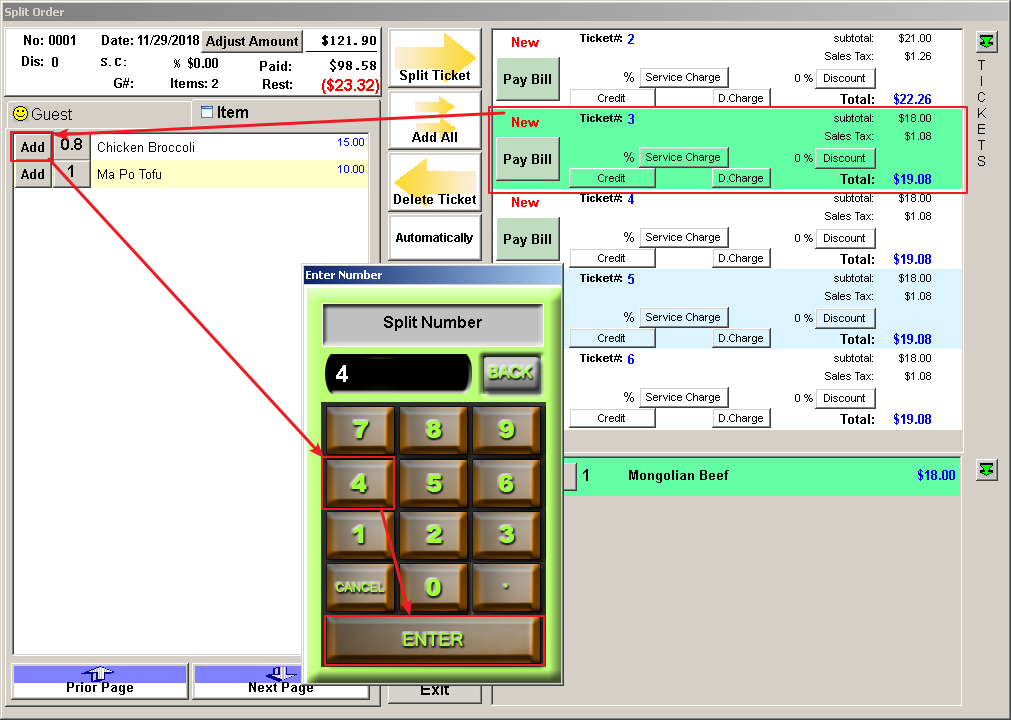Tap keypad digit 7
Screen dimensions: 1011x720
click(x=360, y=430)
